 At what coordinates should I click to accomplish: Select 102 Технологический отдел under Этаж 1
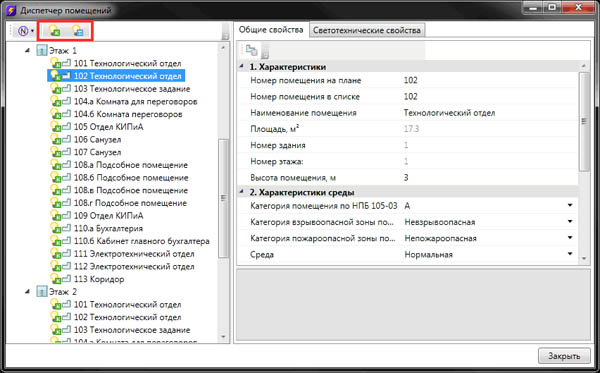click(x=127, y=76)
